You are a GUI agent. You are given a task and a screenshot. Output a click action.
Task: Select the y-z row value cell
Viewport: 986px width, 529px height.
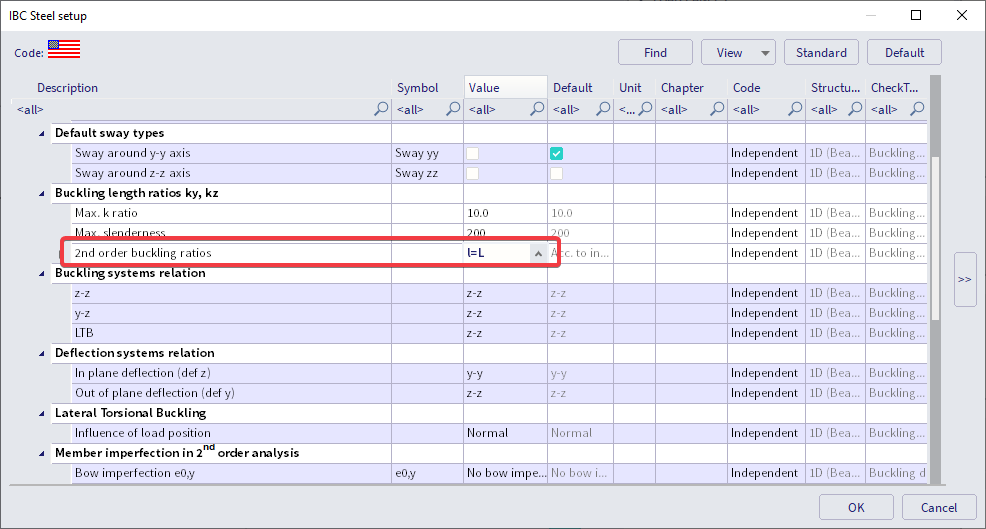pos(506,313)
